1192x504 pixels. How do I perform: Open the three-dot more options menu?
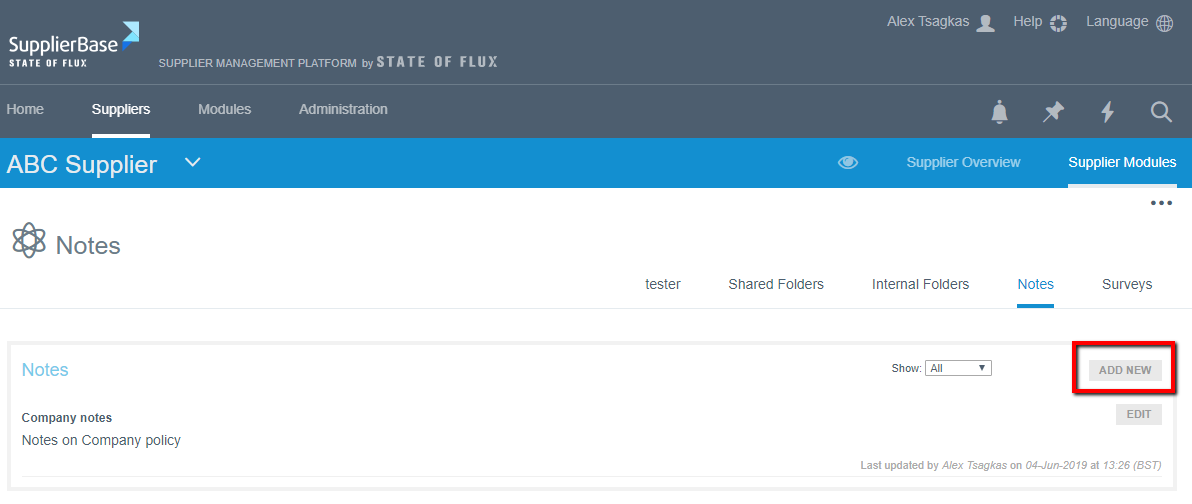1160,203
